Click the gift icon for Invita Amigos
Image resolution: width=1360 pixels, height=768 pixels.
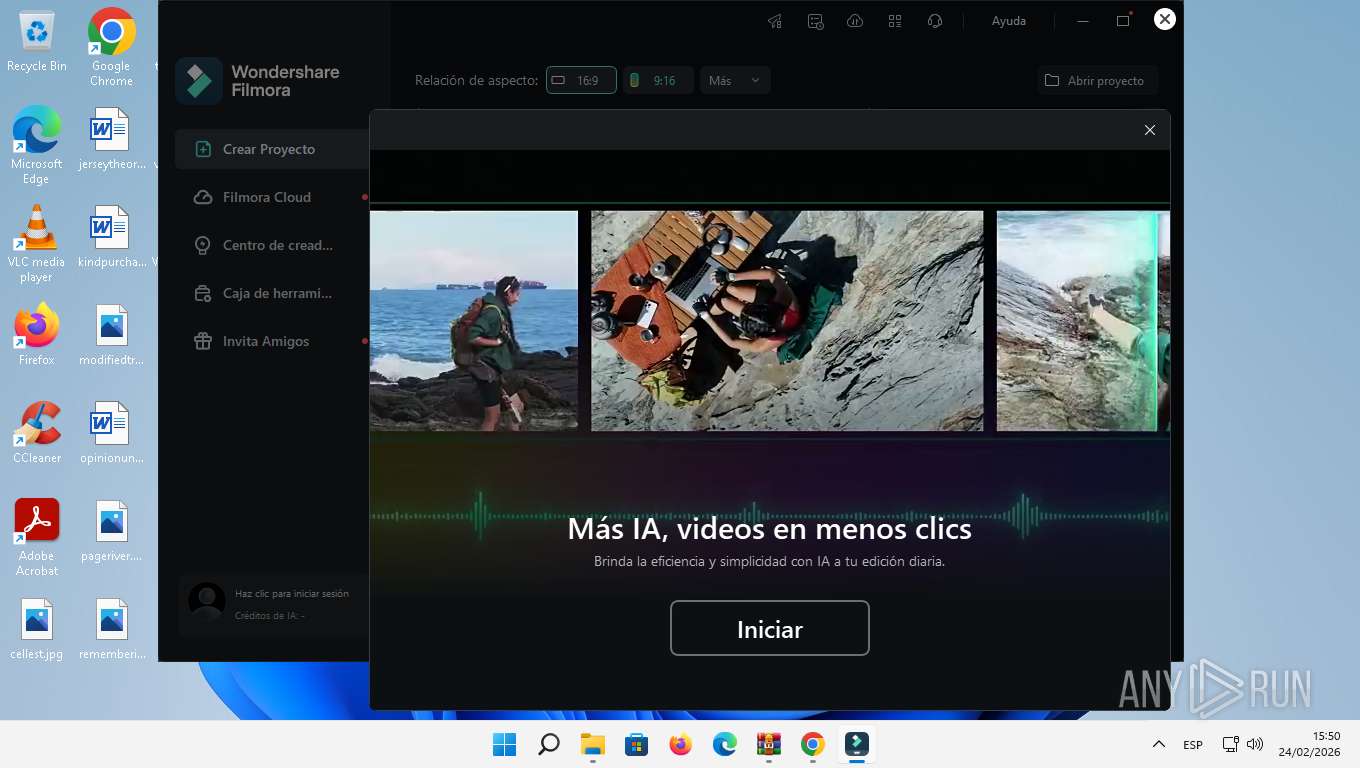click(203, 341)
